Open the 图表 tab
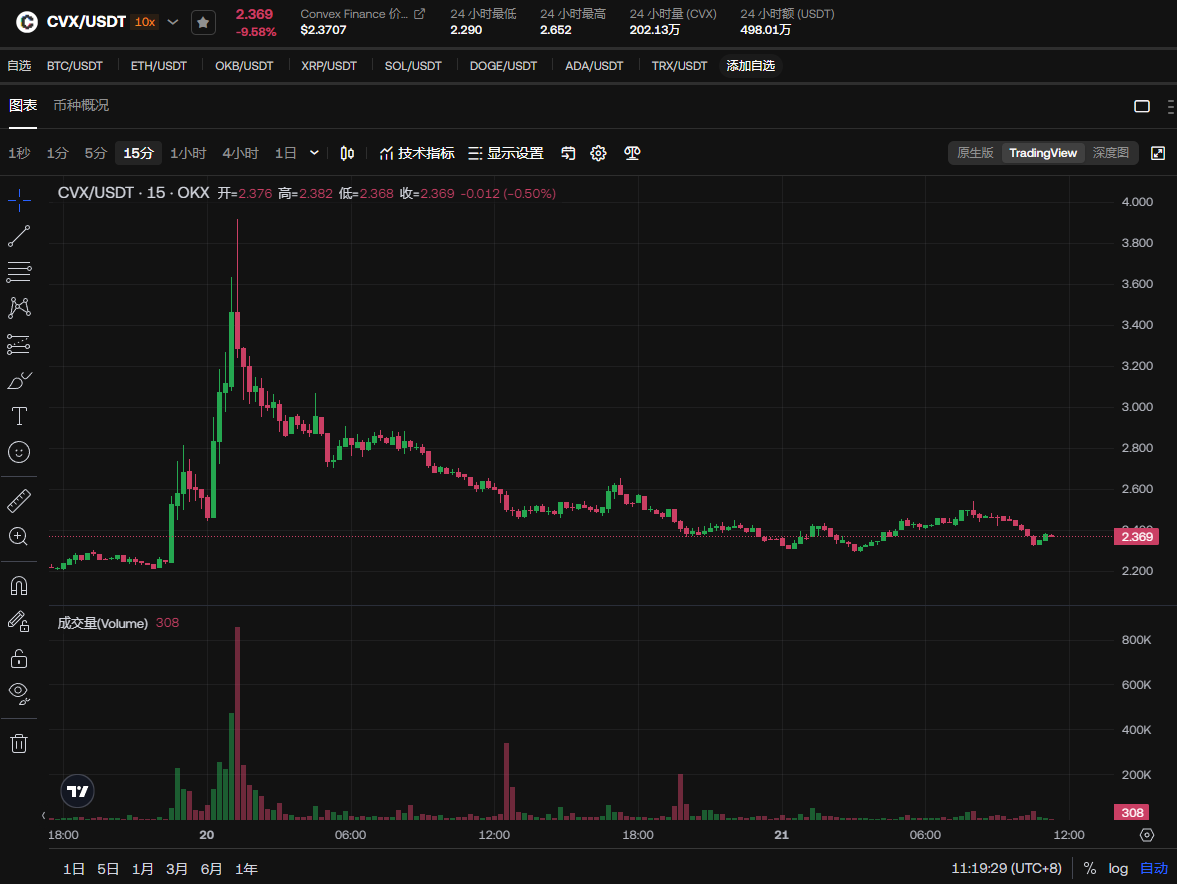Viewport: 1177px width, 884px height. pyautogui.click(x=23, y=105)
